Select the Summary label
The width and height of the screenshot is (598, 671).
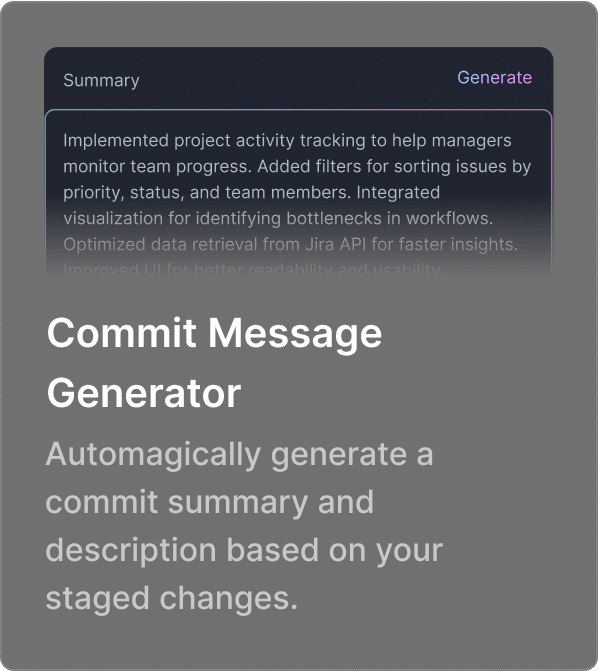tap(101, 80)
